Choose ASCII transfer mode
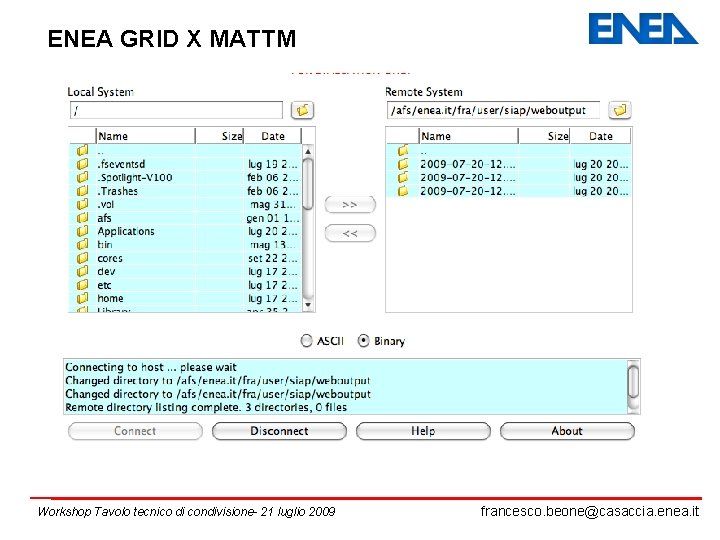Screen dimensions: 720x540 pos(306,341)
